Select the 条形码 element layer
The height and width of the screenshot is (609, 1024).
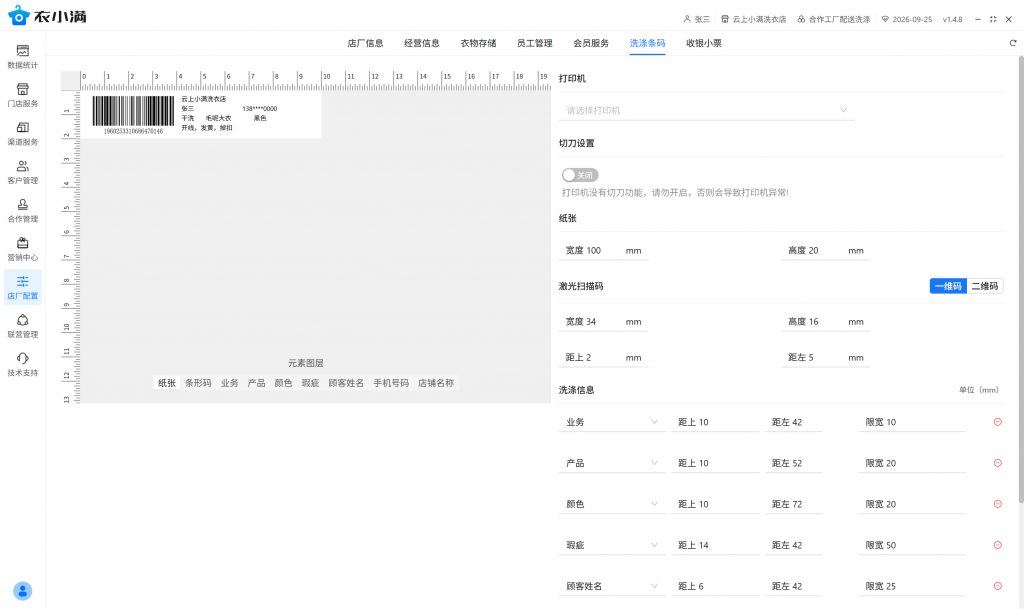198,382
